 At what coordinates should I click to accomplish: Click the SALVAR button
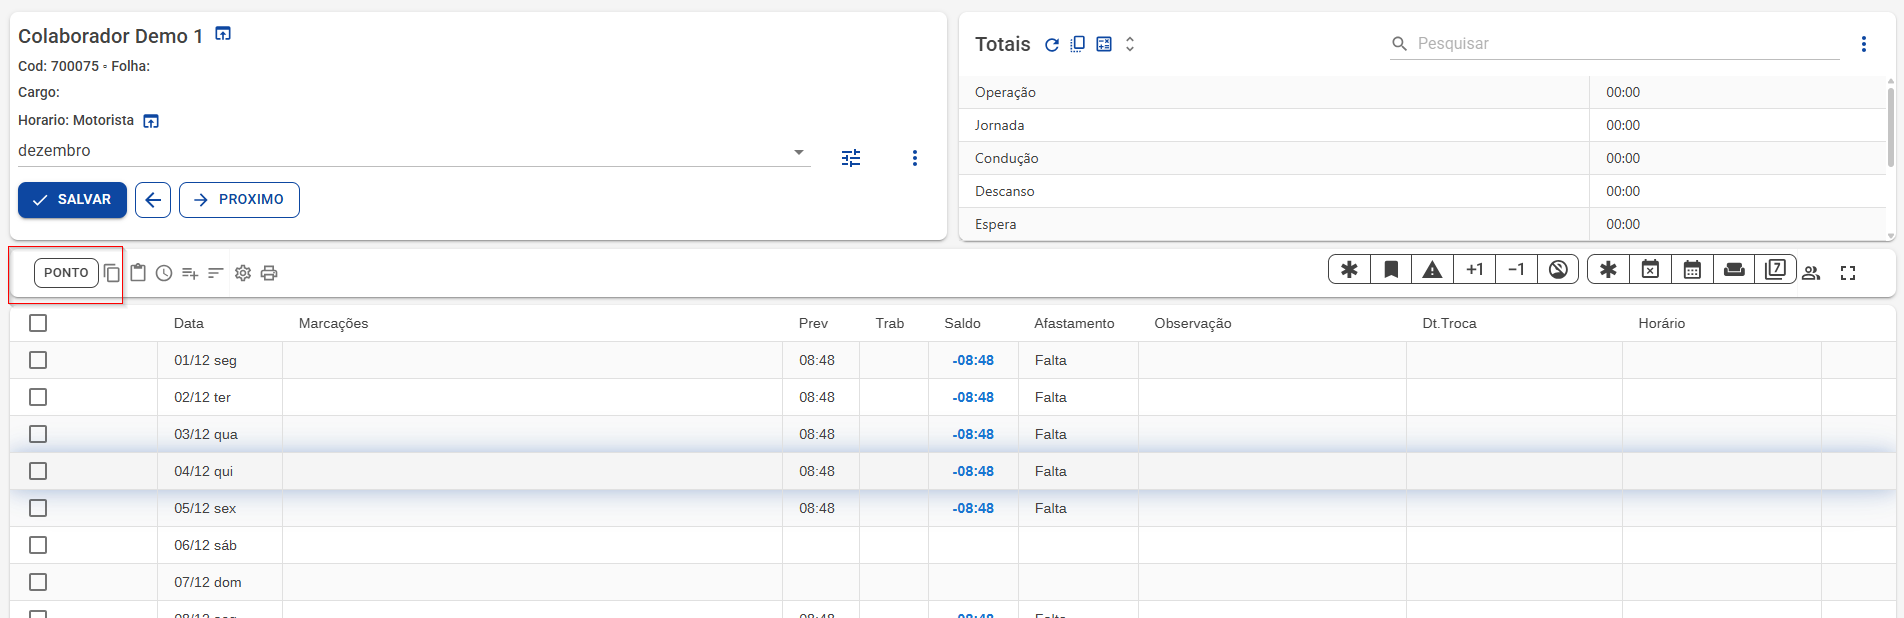pos(72,200)
